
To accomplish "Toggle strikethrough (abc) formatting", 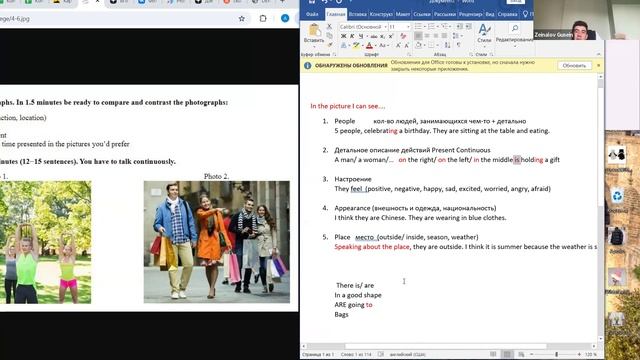I will coord(373,36).
